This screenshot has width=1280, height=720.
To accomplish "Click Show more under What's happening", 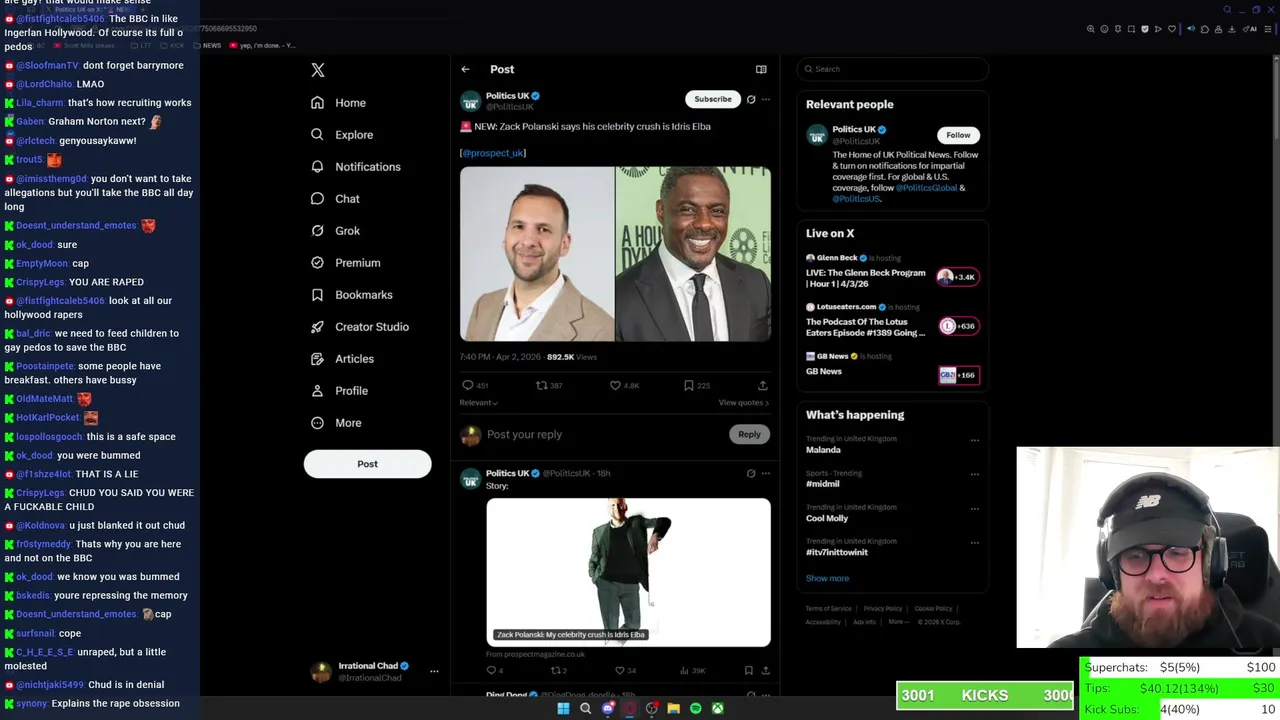I will pyautogui.click(x=827, y=579).
